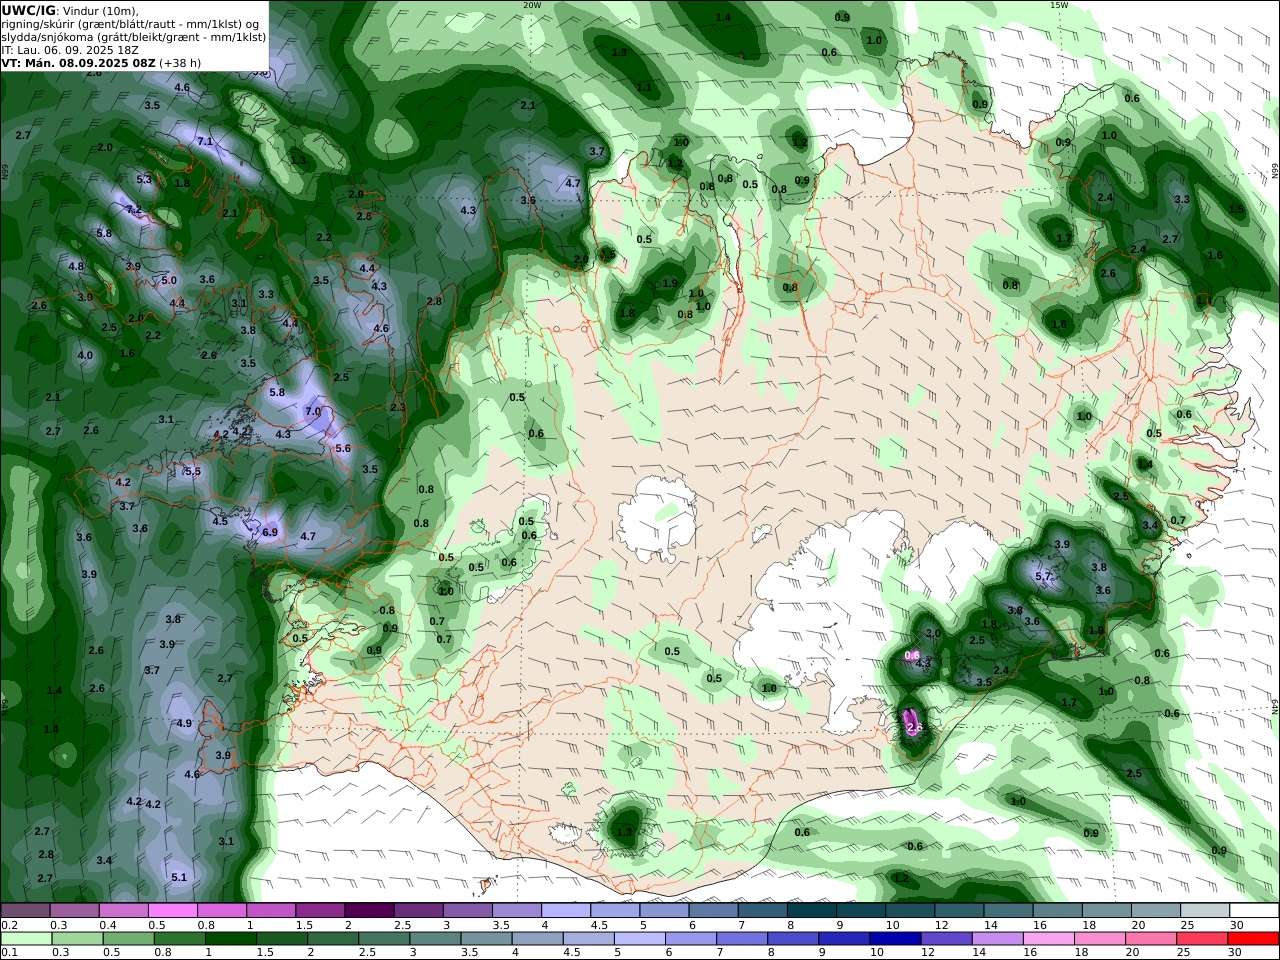The image size is (1280, 960).
Task: Click the pale green 0.1 swatch in bottom legend row
Action: pyautogui.click(x=26, y=939)
